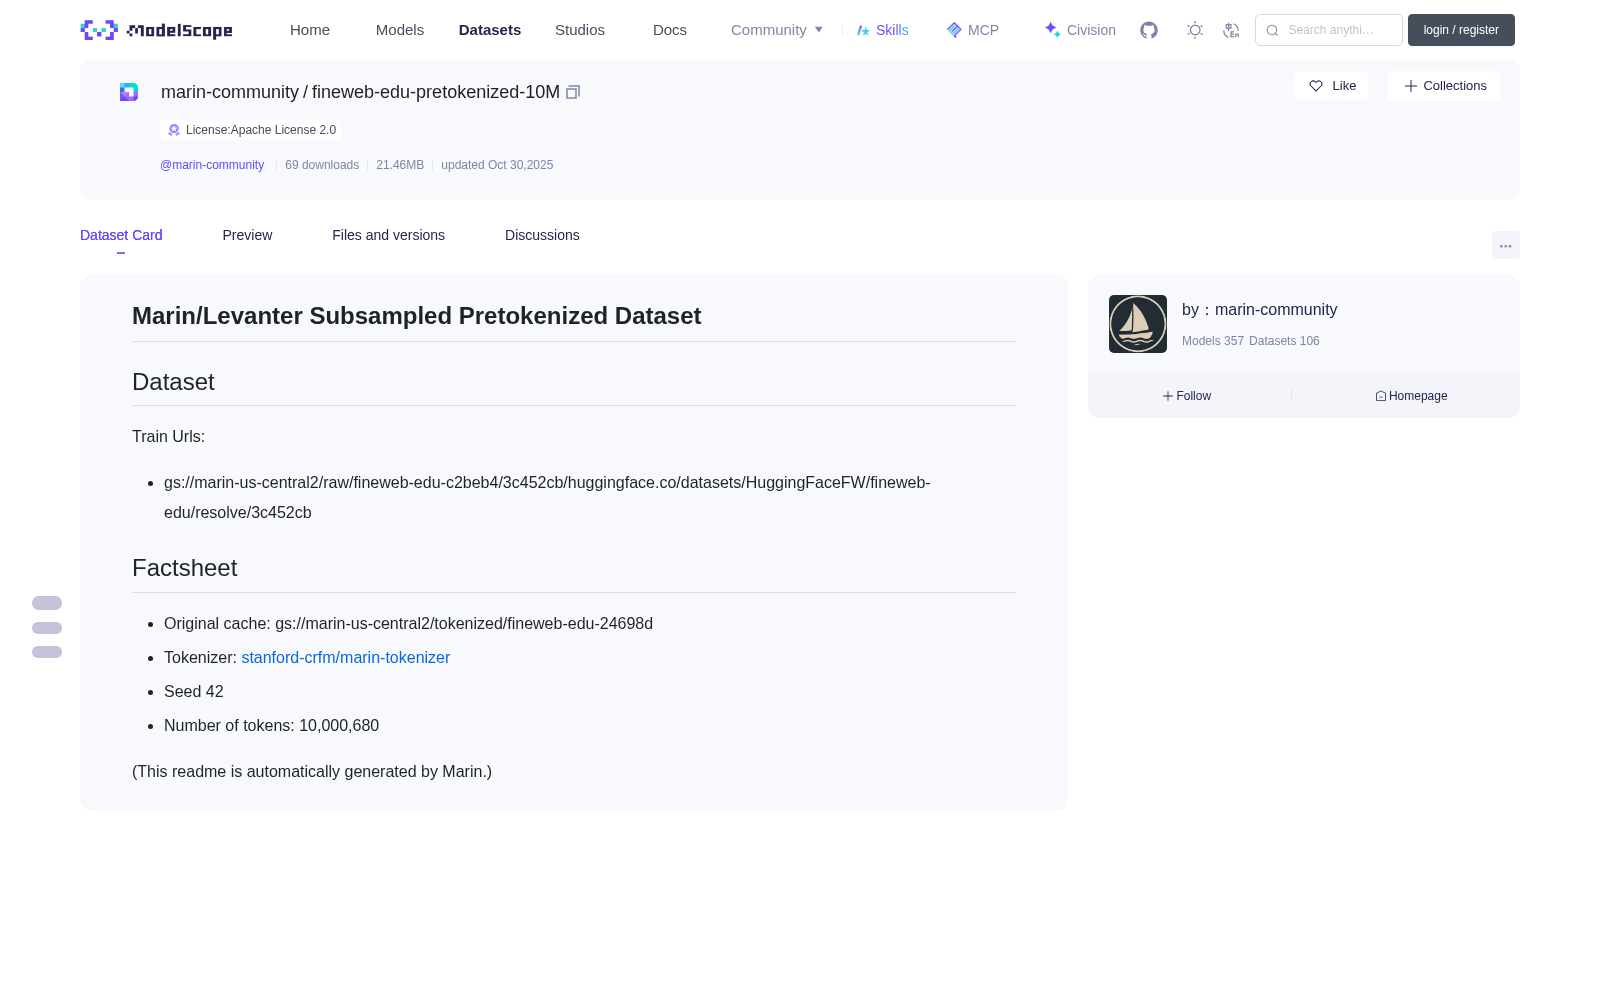This screenshot has width=1600, height=1000.
Task: Click 'Datasets 106' count
Action: [1284, 341]
